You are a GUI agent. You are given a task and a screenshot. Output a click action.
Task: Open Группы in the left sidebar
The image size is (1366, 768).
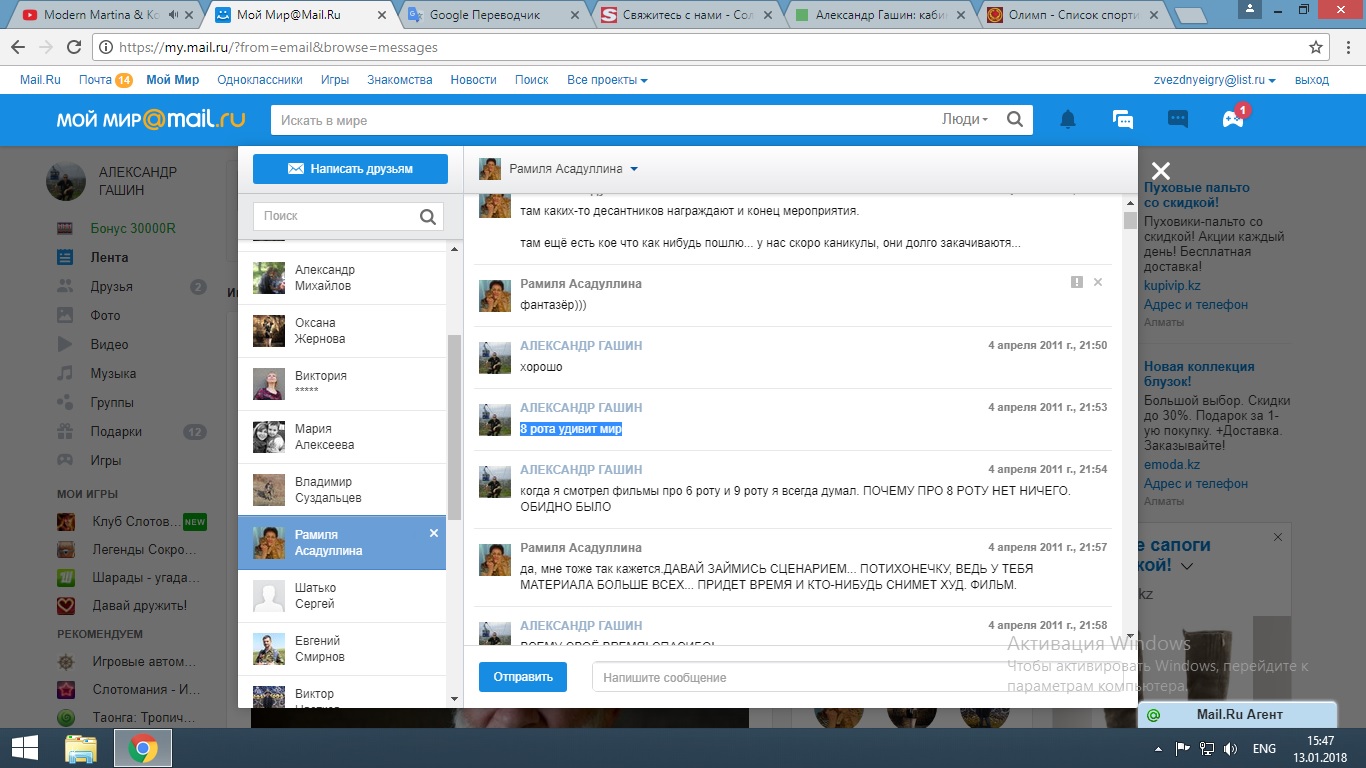[112, 402]
